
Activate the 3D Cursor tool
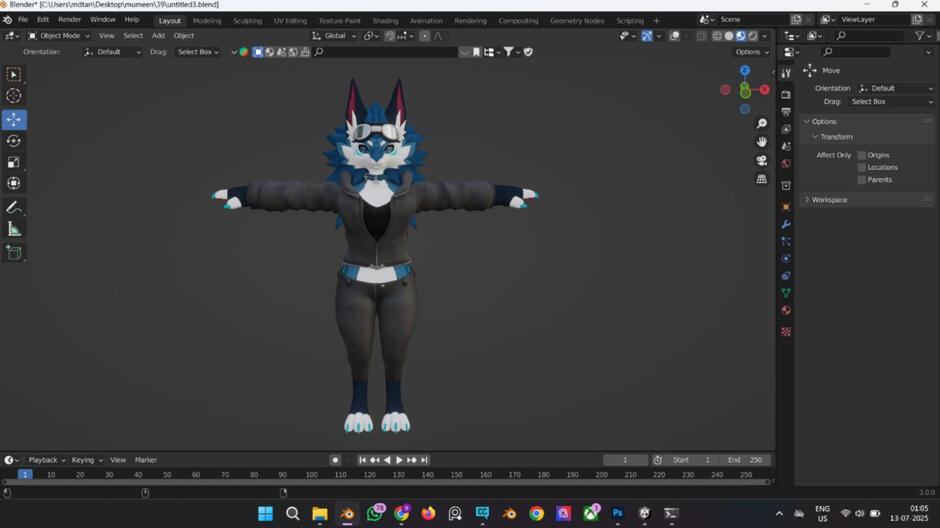tap(13, 96)
